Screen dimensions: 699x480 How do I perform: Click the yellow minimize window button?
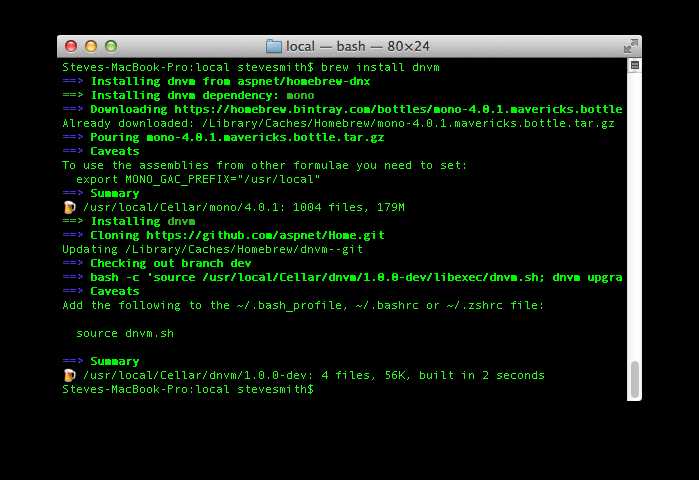pyautogui.click(x=90, y=46)
